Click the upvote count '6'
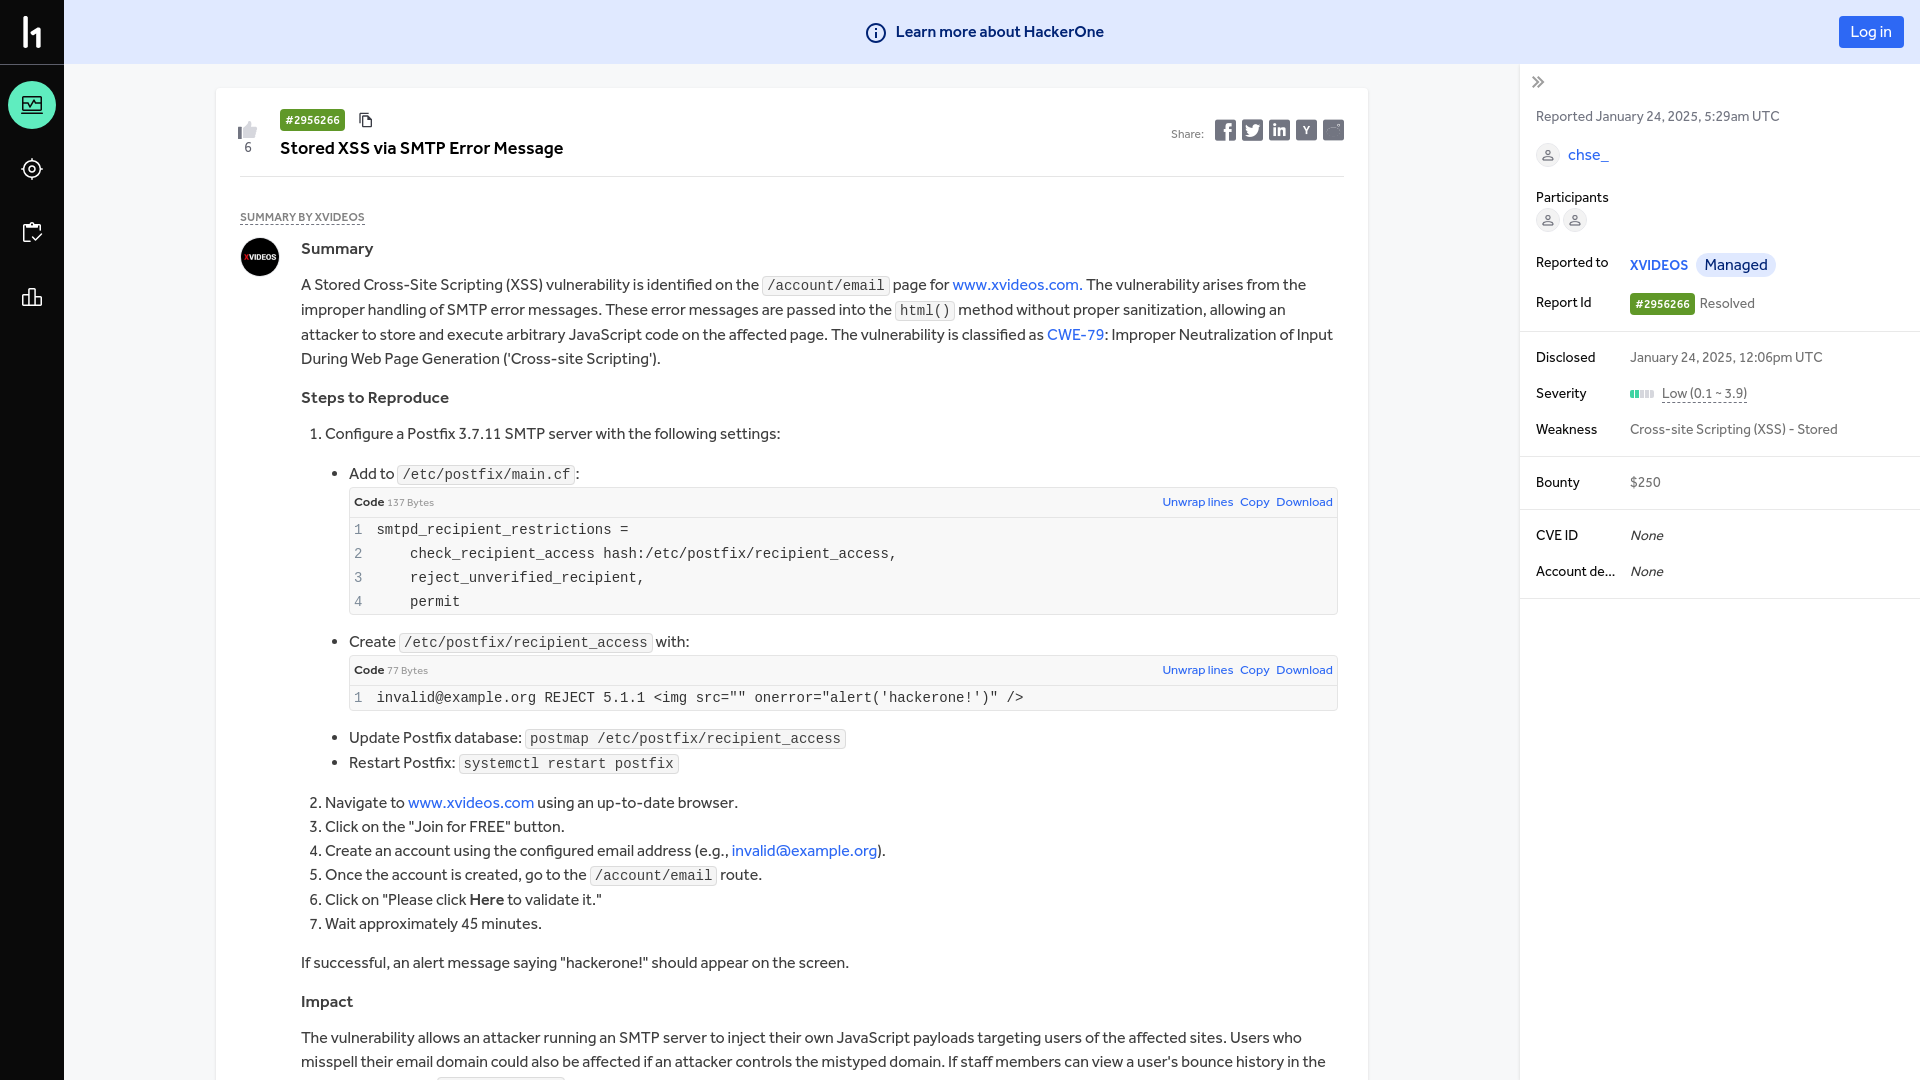This screenshot has width=1920, height=1080. point(248,148)
